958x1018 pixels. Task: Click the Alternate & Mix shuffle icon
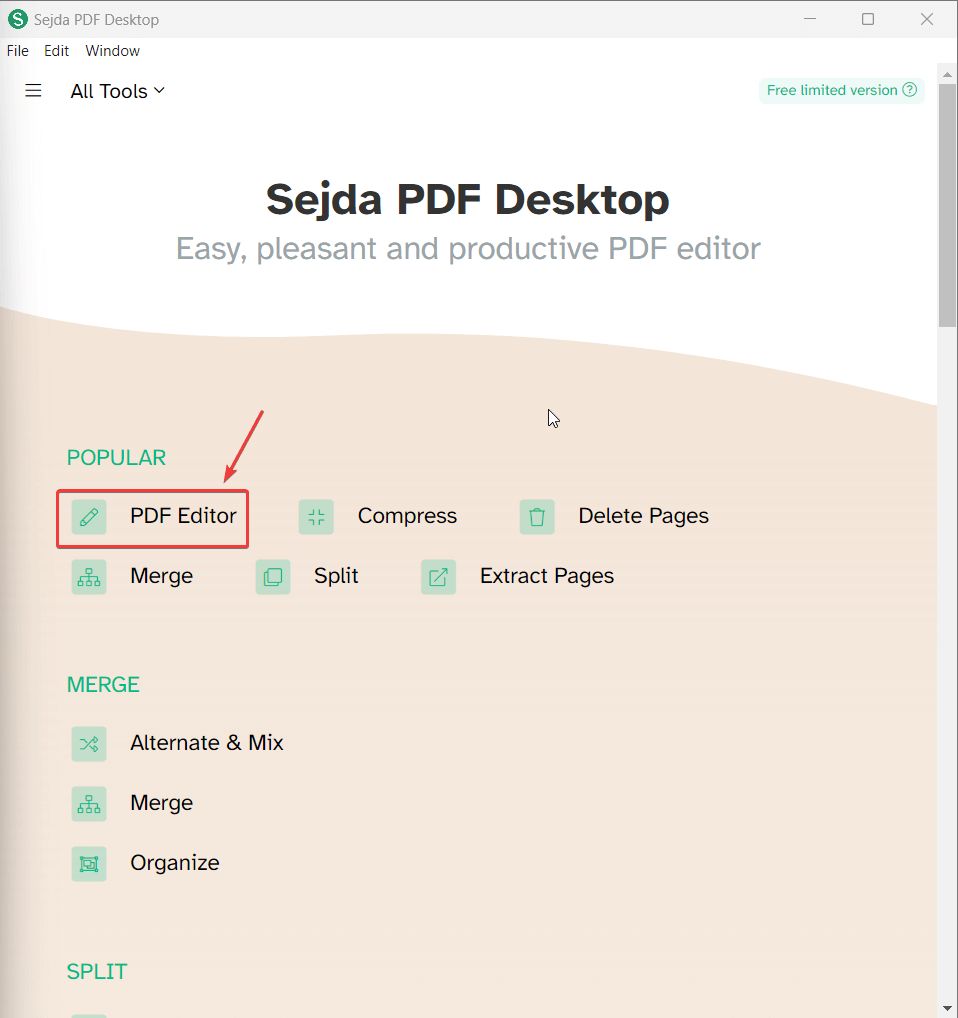[89, 743]
